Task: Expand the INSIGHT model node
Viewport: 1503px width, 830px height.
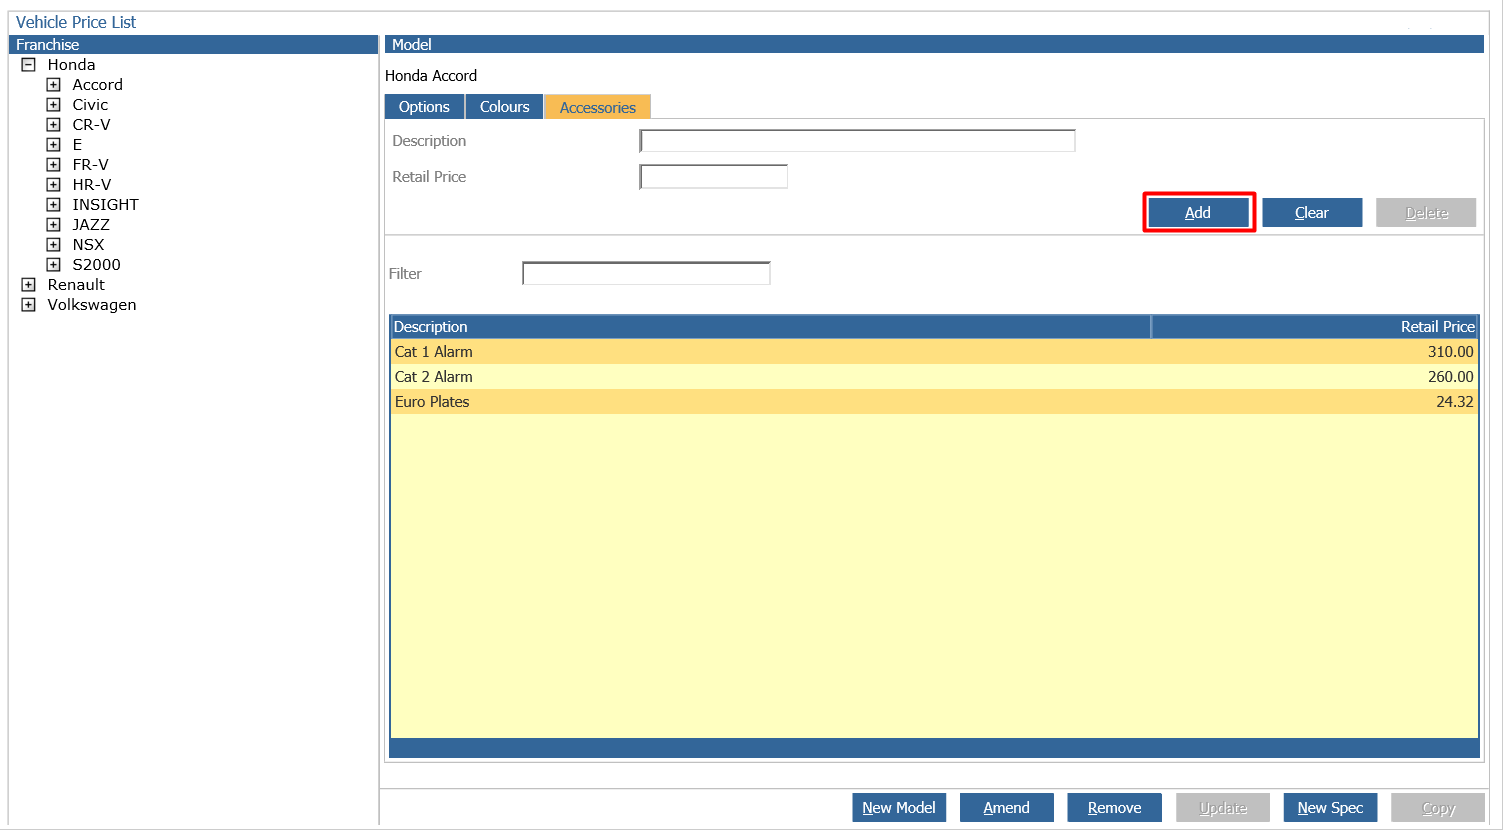Action: tap(54, 205)
